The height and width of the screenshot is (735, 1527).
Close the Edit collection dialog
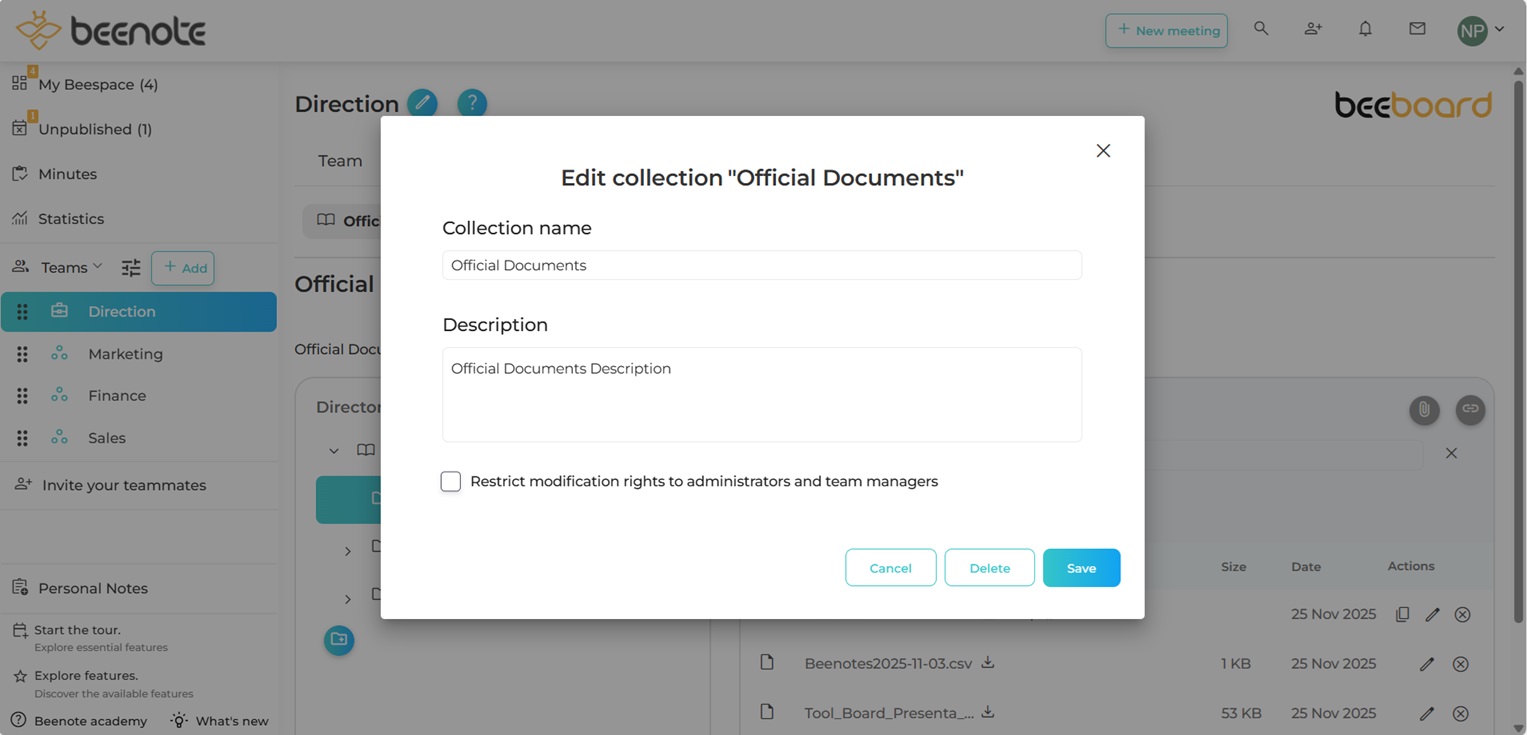1103,151
